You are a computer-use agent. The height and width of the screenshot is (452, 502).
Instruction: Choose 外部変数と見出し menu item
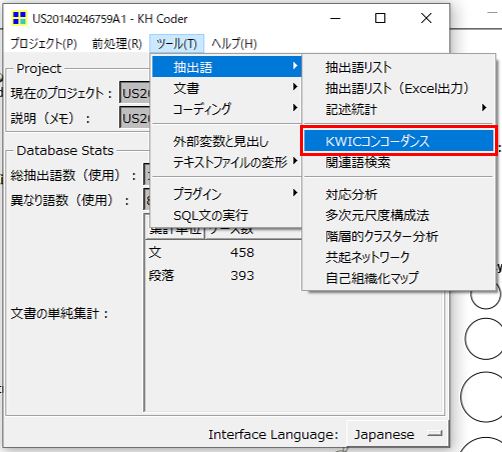point(227,141)
